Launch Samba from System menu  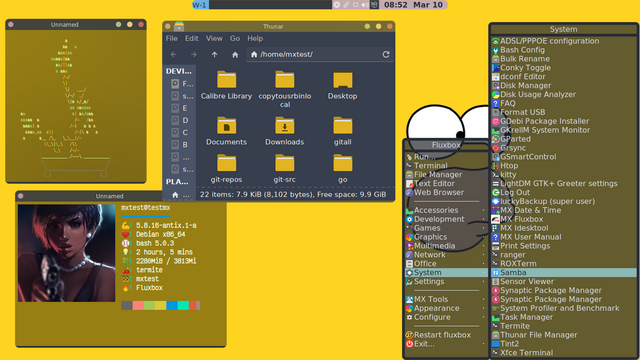[564, 273]
